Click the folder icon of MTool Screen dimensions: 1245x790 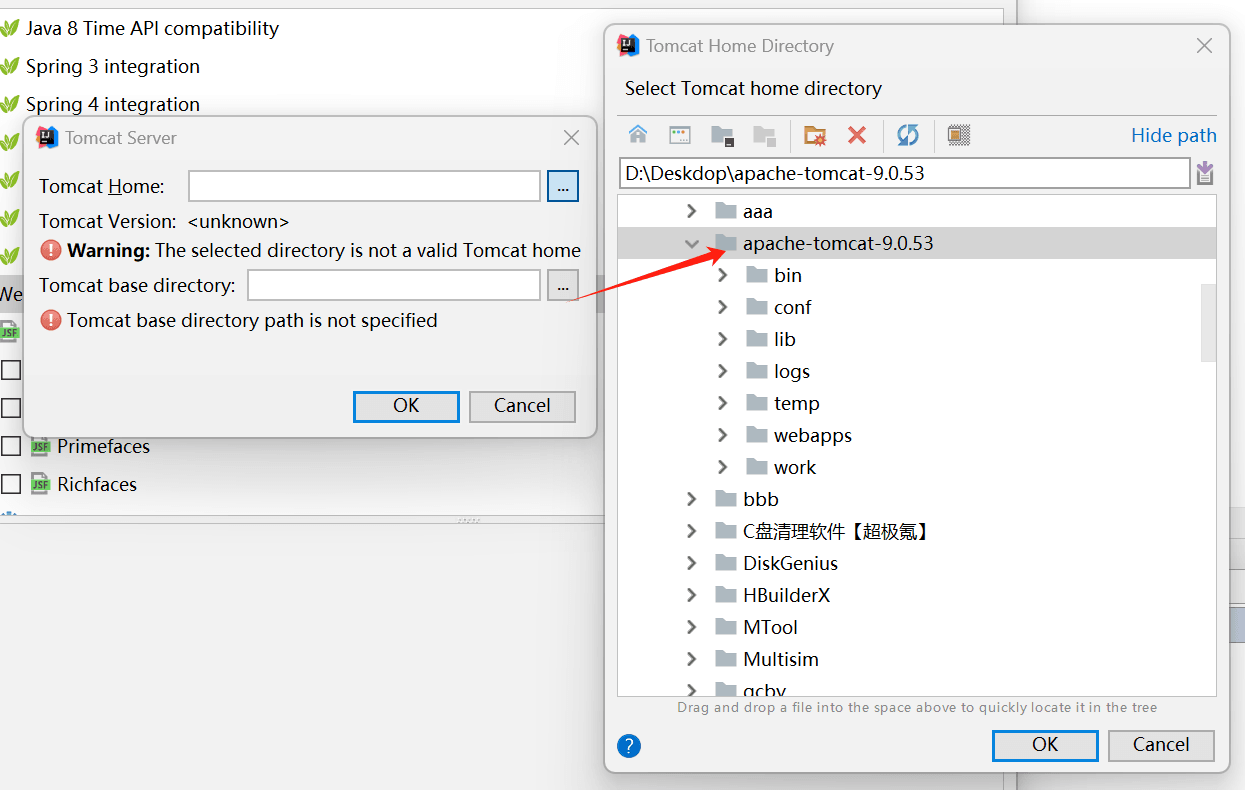[726, 627]
